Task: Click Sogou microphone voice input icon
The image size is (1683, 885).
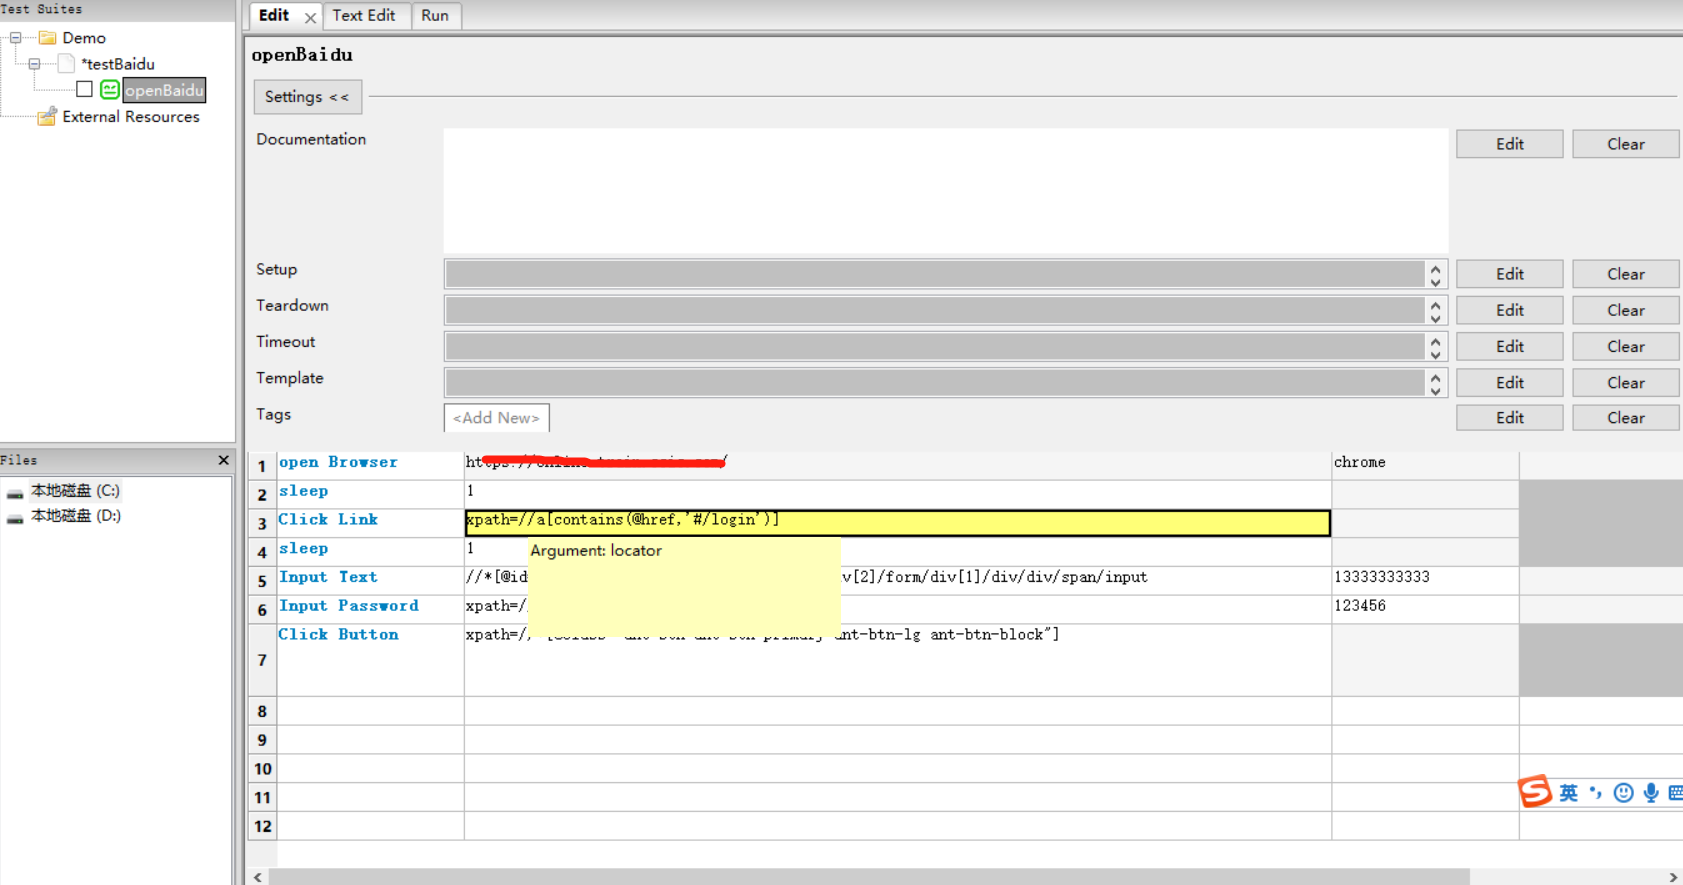Action: (x=1651, y=793)
